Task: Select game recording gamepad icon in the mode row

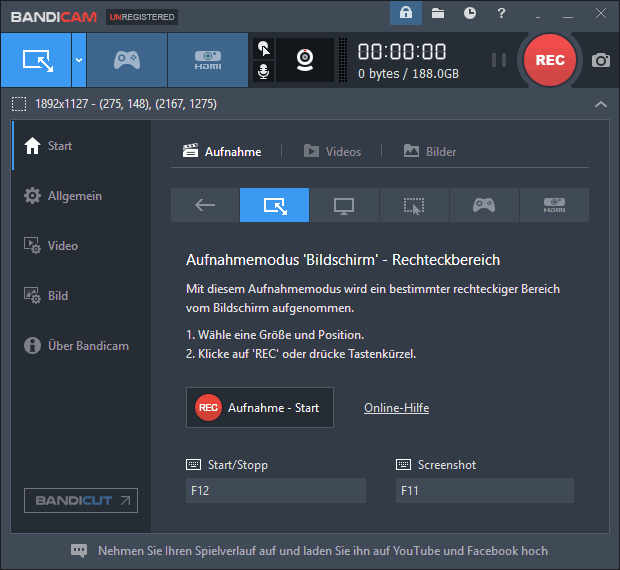Action: 484,205
